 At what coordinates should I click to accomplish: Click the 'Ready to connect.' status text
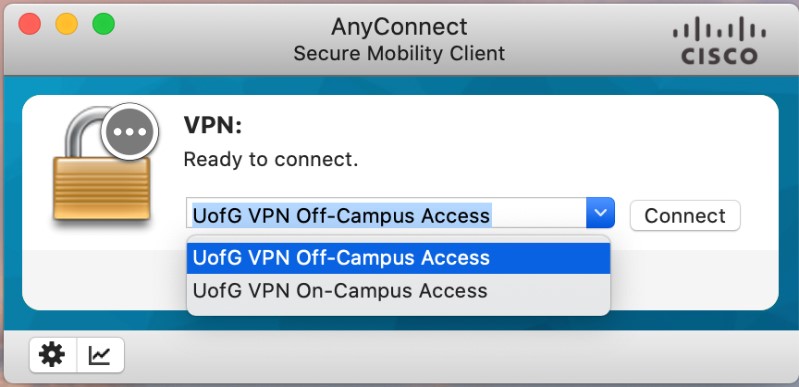[271, 160]
